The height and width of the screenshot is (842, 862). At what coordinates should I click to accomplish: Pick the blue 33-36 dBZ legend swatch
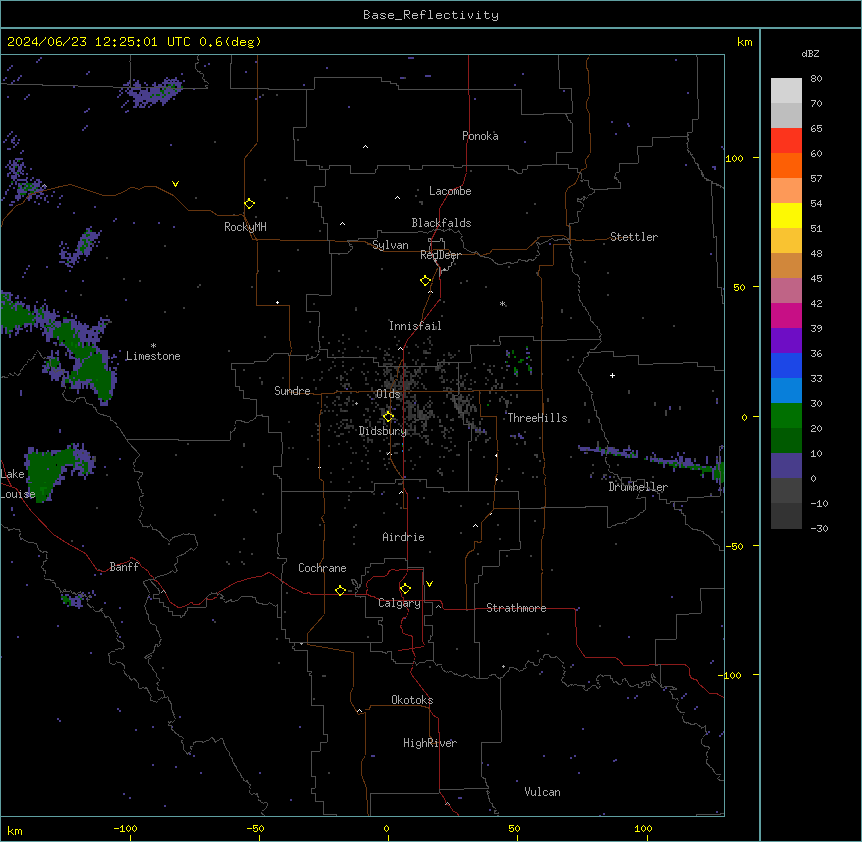click(x=786, y=365)
